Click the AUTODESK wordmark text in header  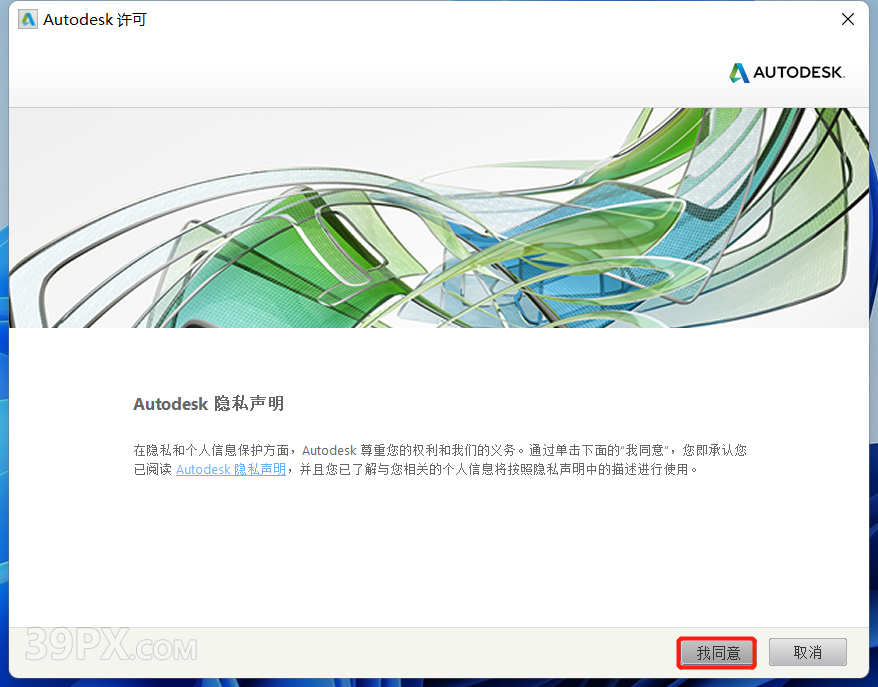point(799,73)
